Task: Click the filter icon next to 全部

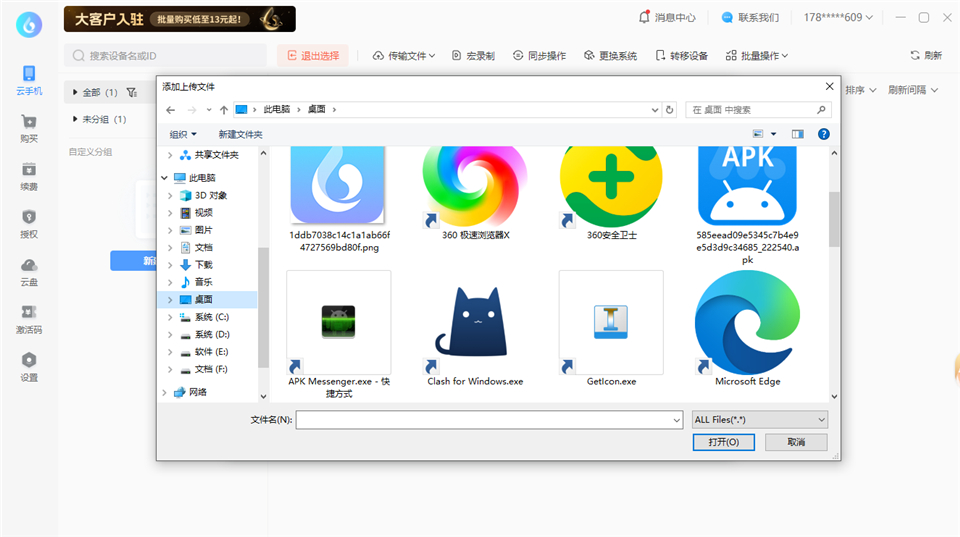Action: click(x=132, y=92)
